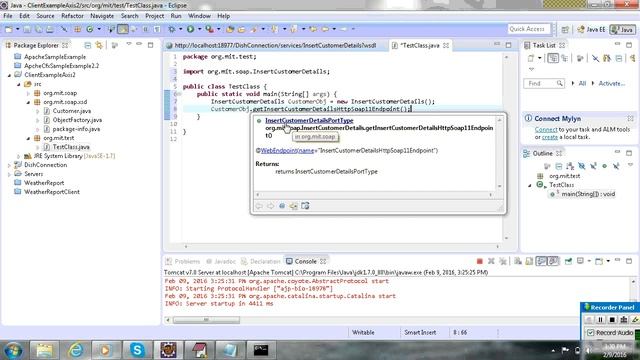
Task: Toggle Show Console on standard error change
Action: [553, 261]
